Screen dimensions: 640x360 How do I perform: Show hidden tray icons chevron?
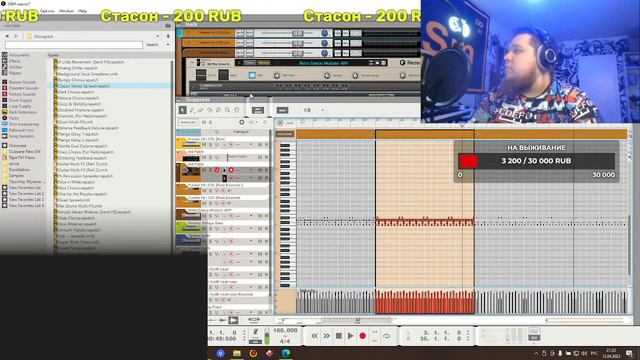click(x=536, y=353)
